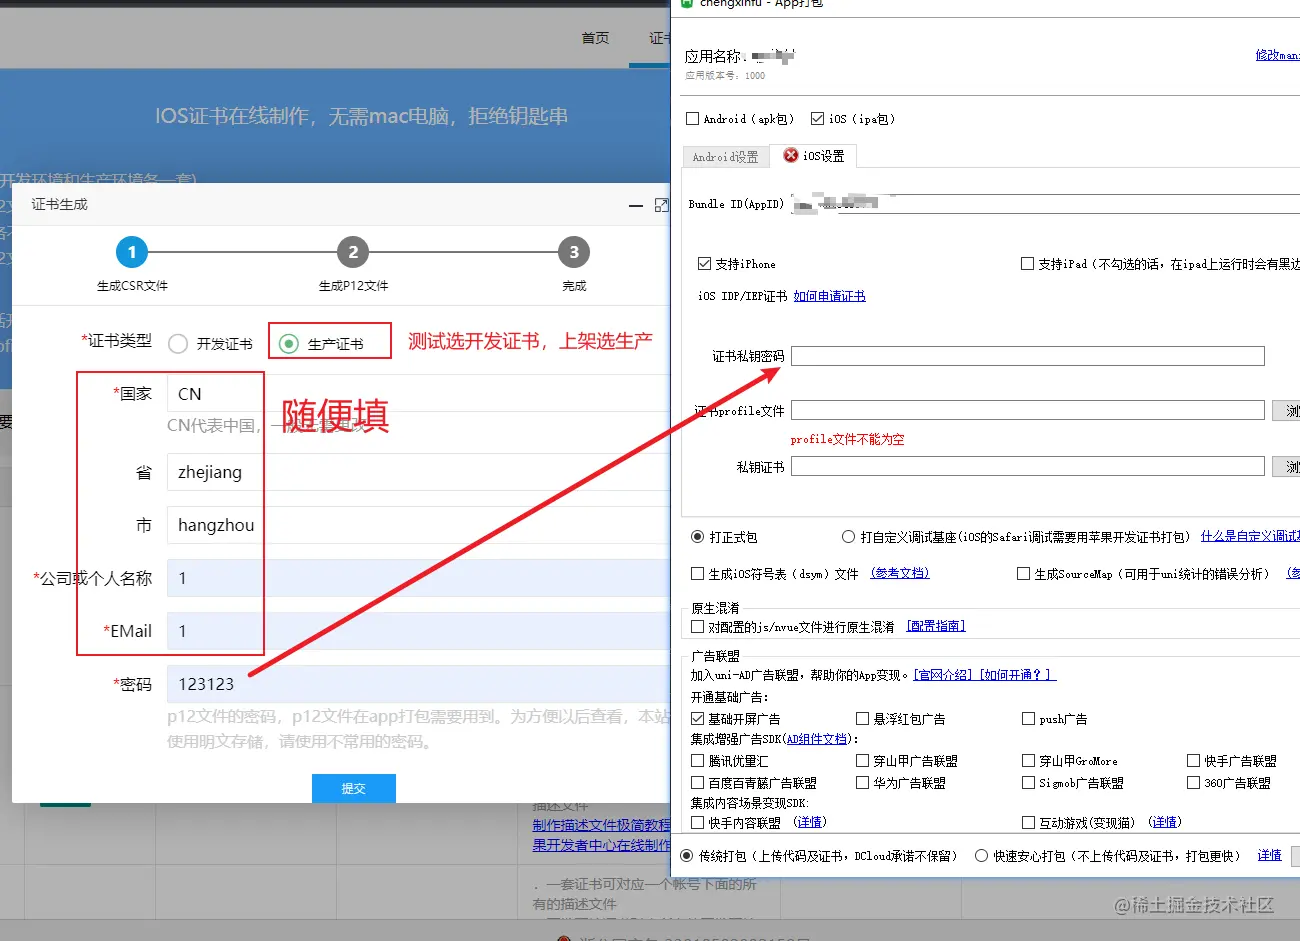Toggle the Android (apk包) checkbox
The image size is (1300, 941).
tap(692, 119)
